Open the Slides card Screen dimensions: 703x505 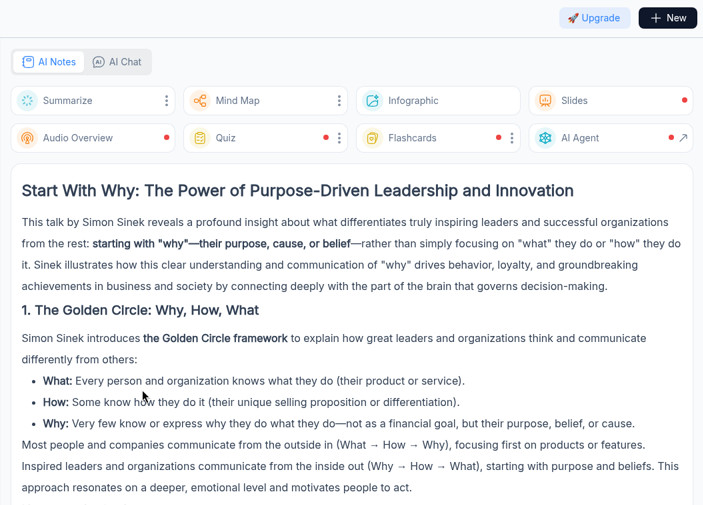pos(611,100)
